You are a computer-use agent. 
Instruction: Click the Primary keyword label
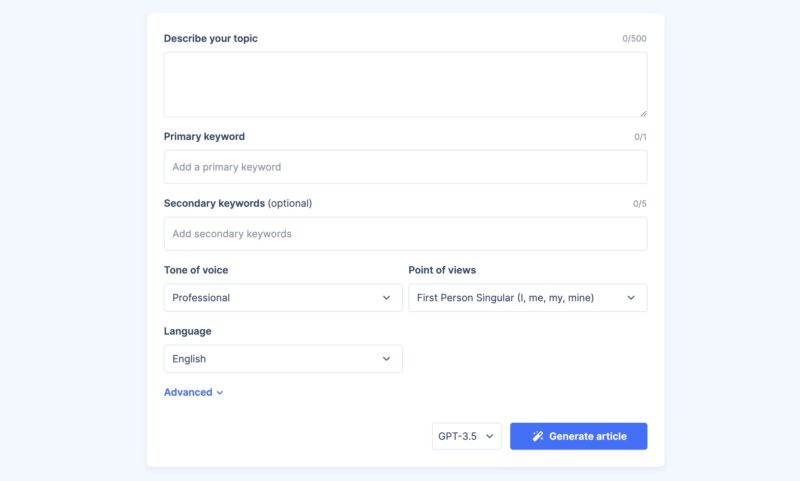(x=204, y=136)
